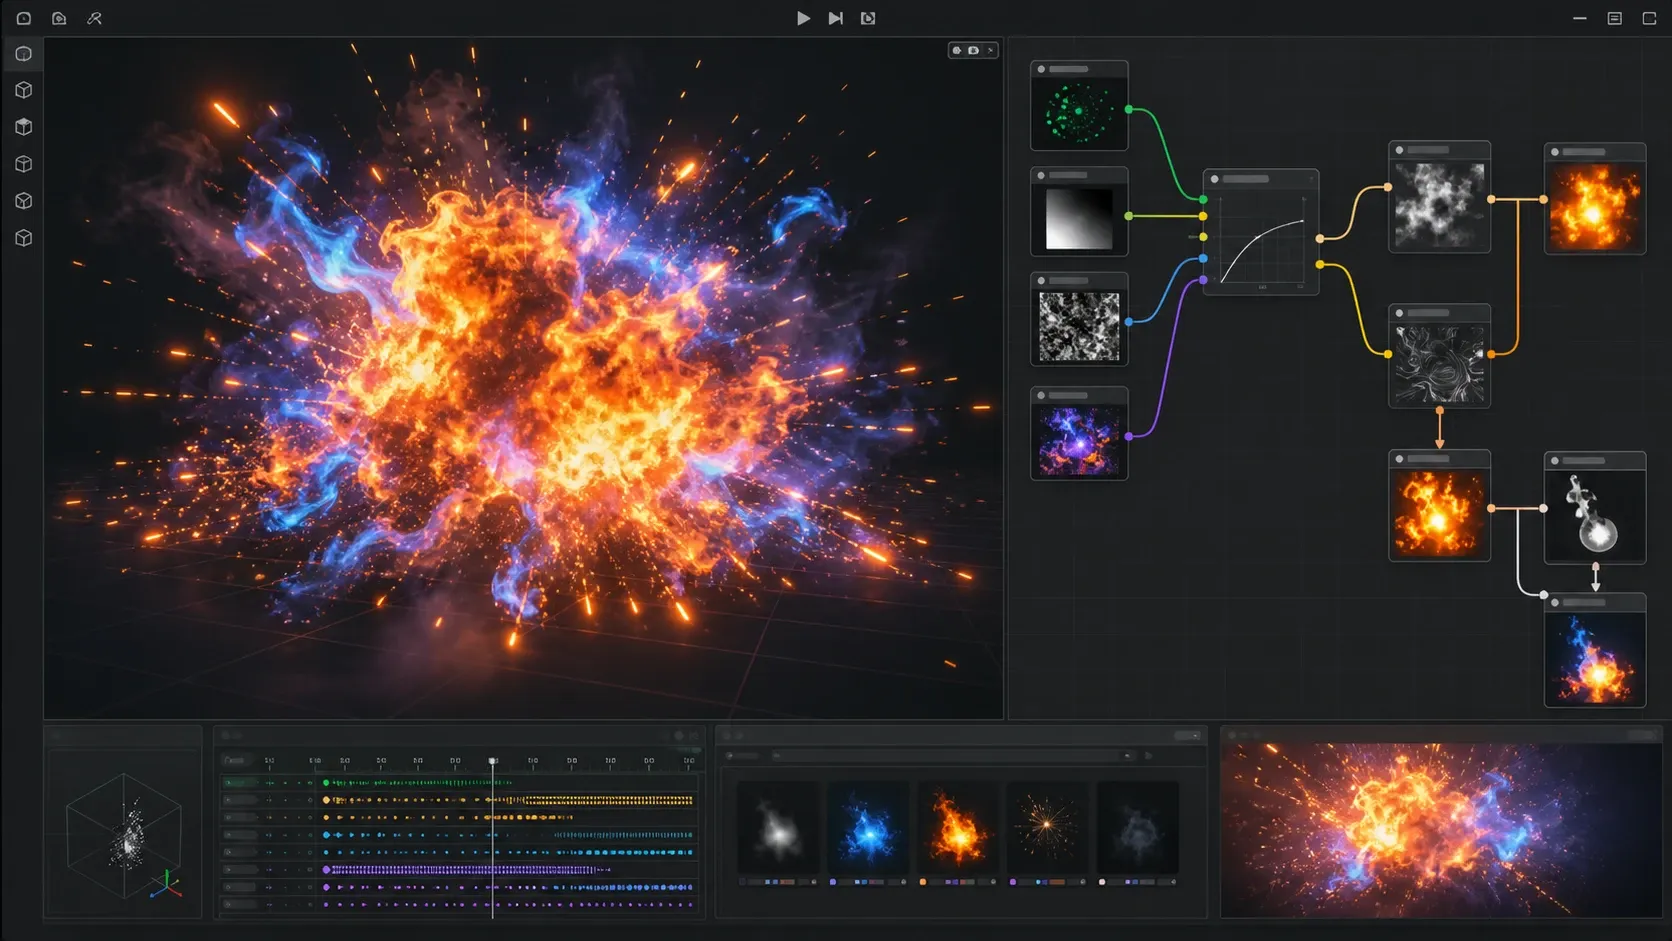Viewport: 1672px width, 941px height.
Task: Click the Play button in the top toolbar
Action: [x=803, y=18]
